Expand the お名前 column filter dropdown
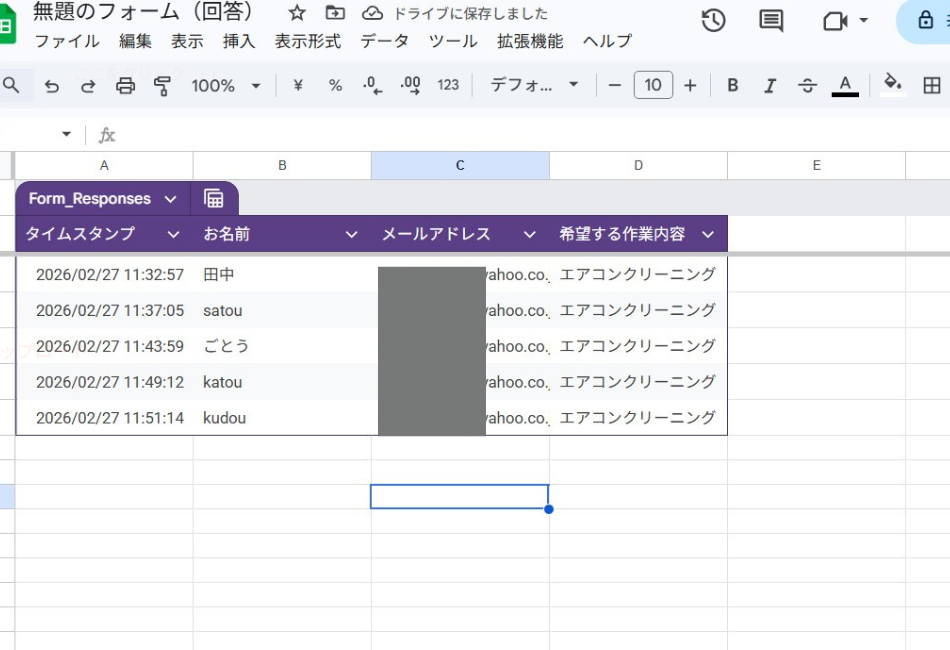The image size is (950, 650). tap(351, 235)
